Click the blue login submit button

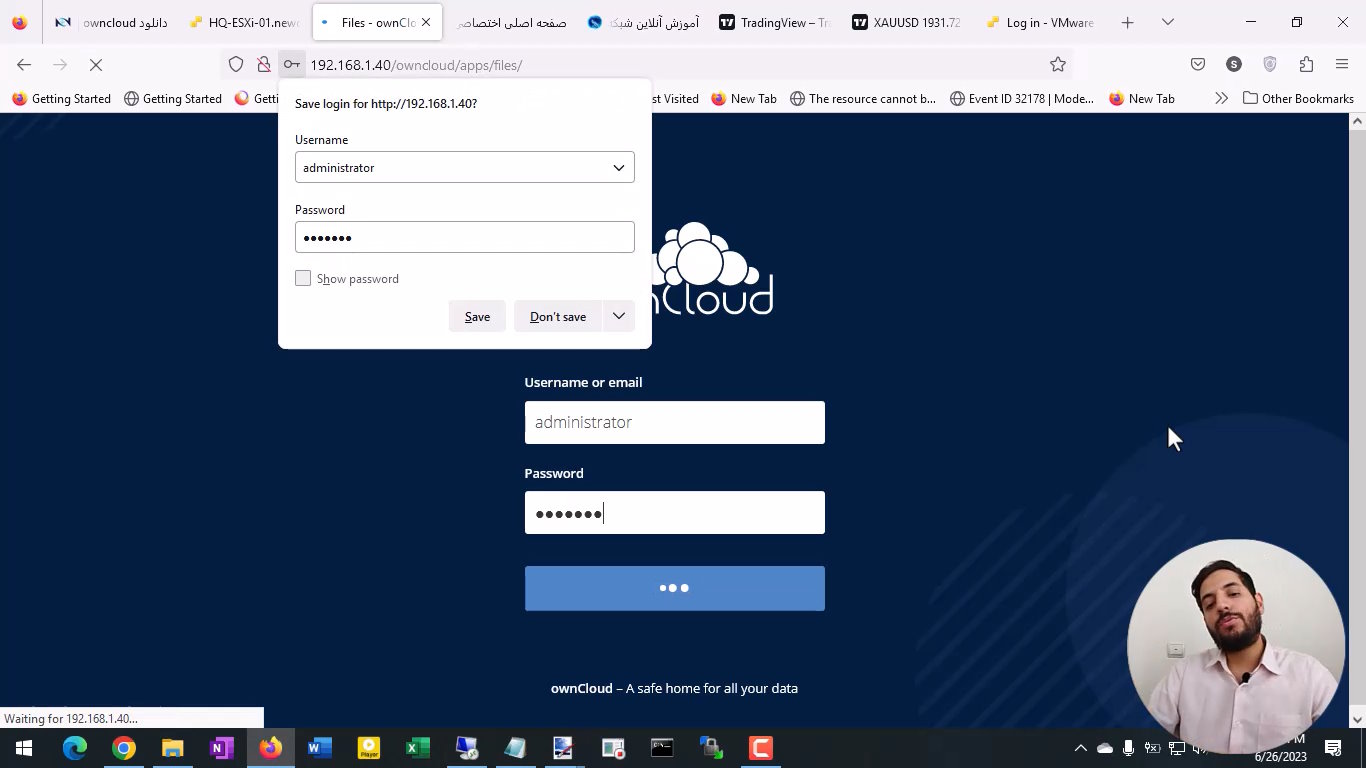(675, 588)
